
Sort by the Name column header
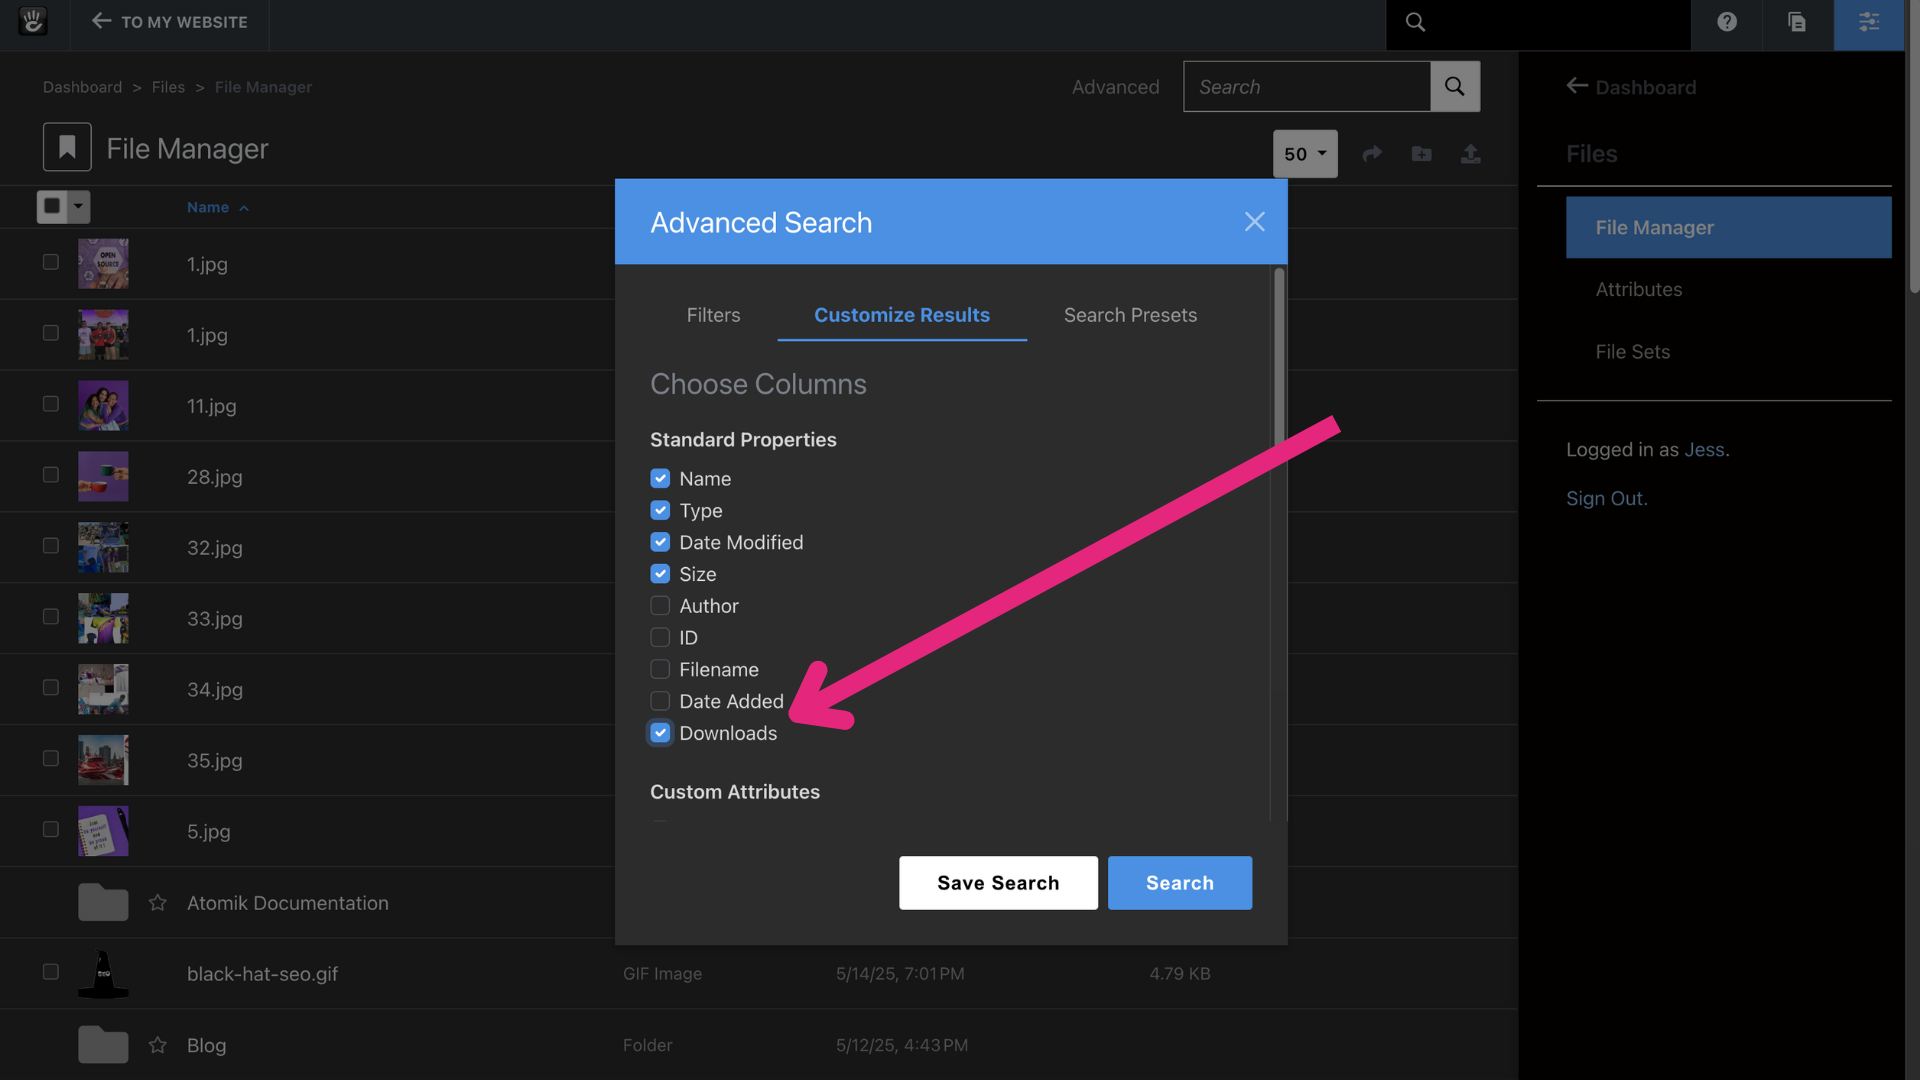click(x=208, y=207)
